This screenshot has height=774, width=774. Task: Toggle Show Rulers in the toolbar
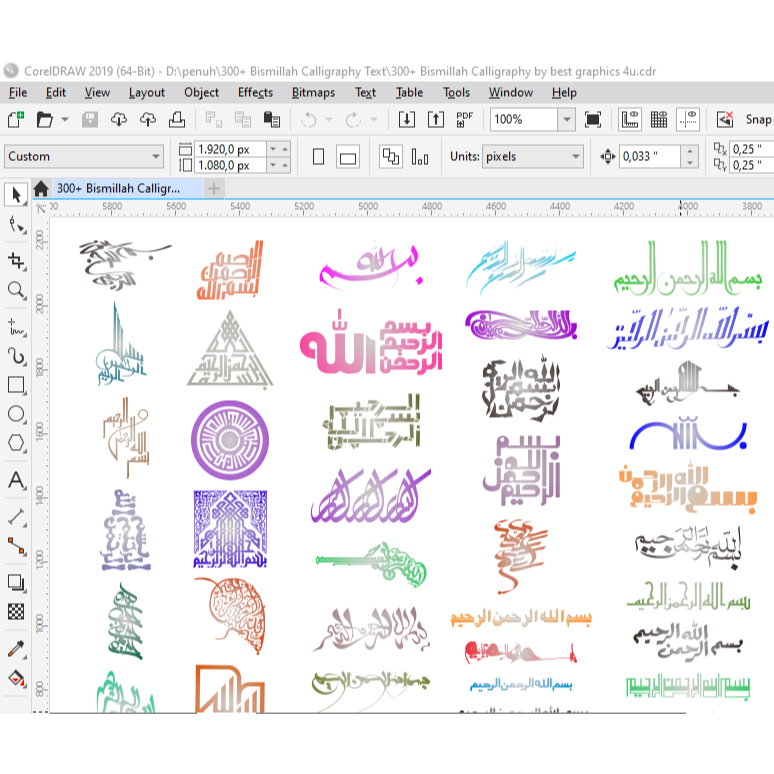[x=630, y=119]
